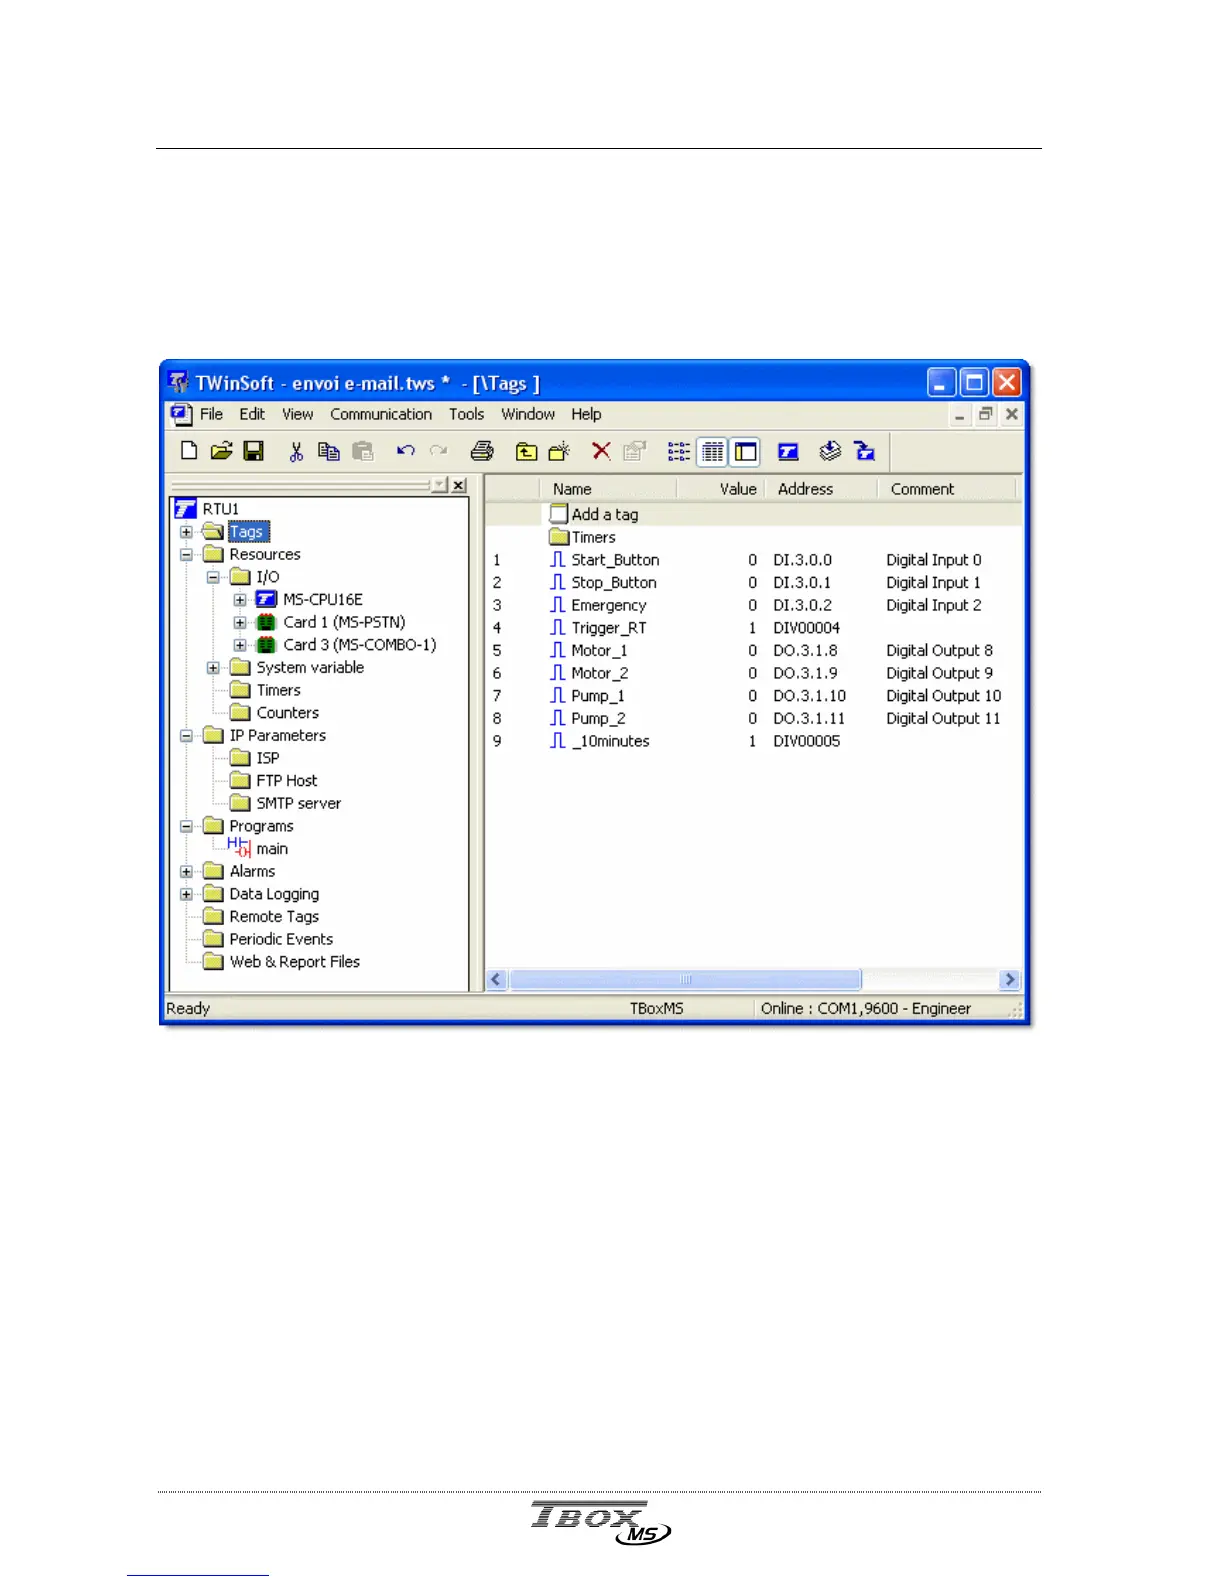
Task: Select the Periodic Events folder
Action: [x=281, y=939]
